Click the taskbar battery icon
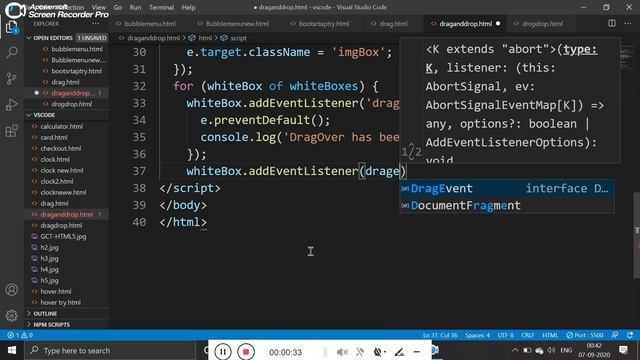Image resolution: width=640 pixels, height=360 pixels. (527, 350)
